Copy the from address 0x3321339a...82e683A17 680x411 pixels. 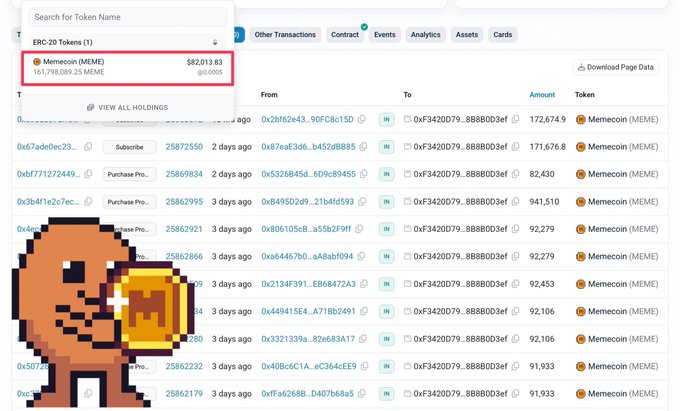coord(363,339)
